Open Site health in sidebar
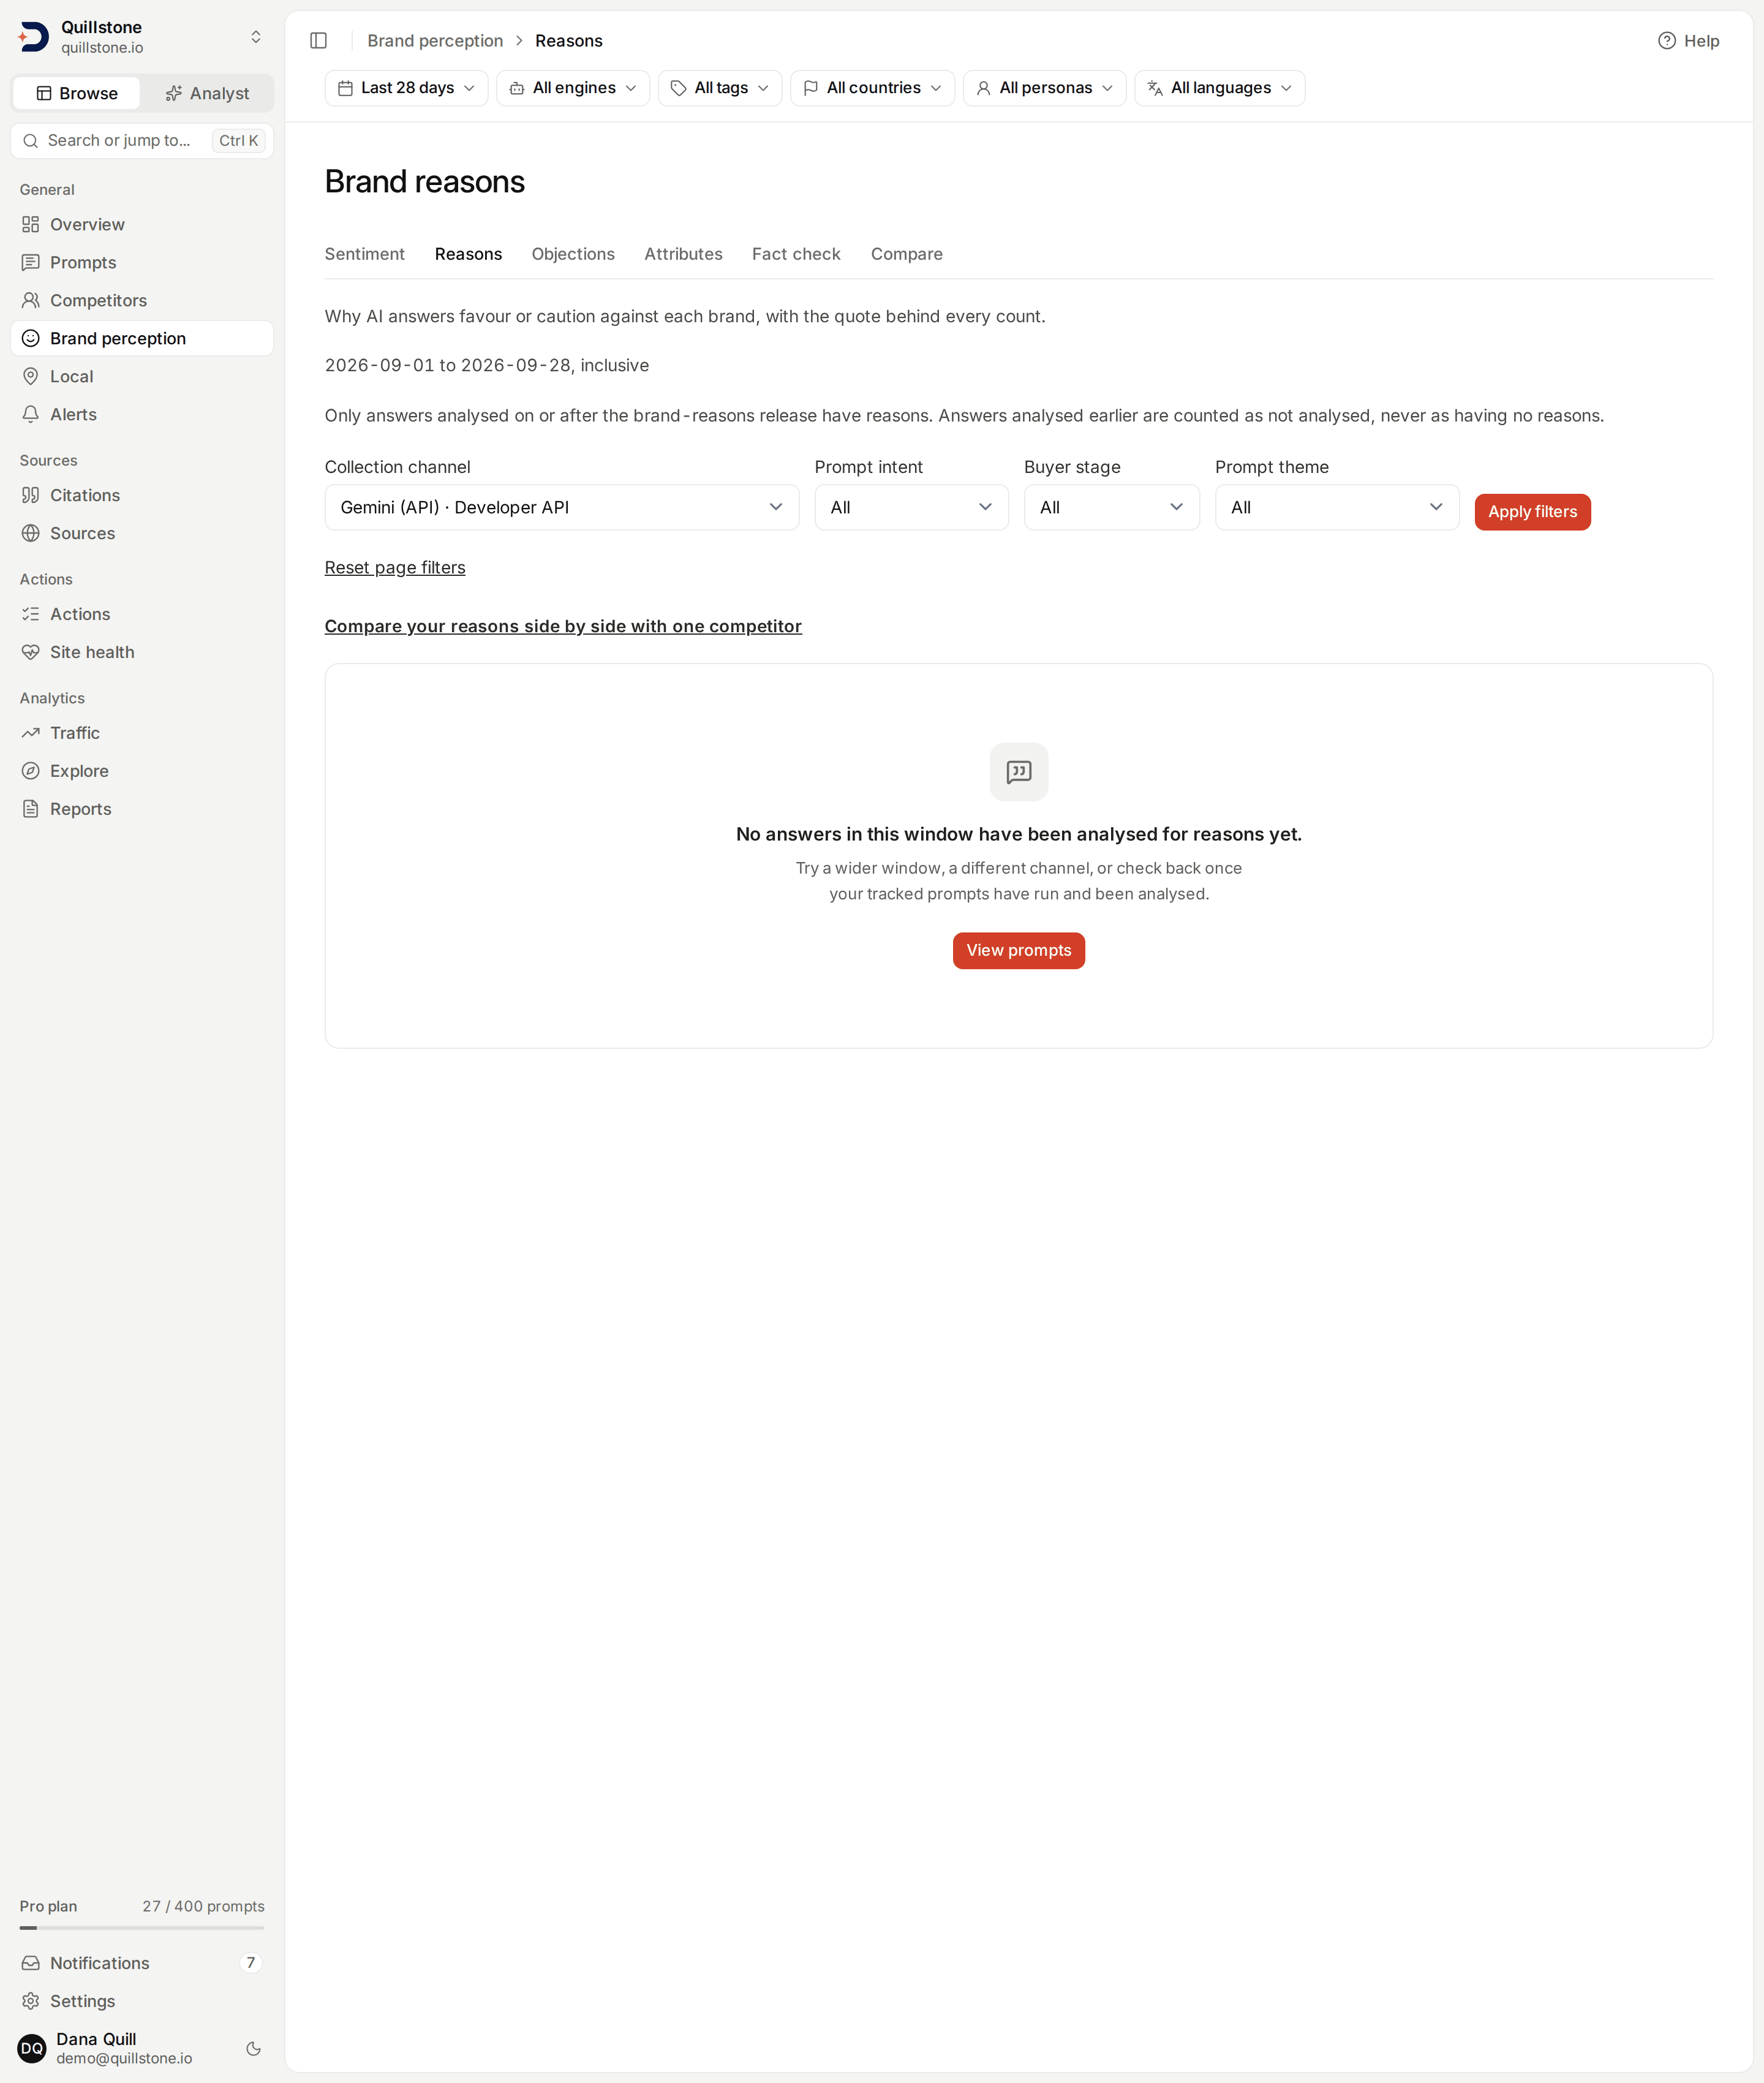The height and width of the screenshot is (2083, 1764). (142, 652)
